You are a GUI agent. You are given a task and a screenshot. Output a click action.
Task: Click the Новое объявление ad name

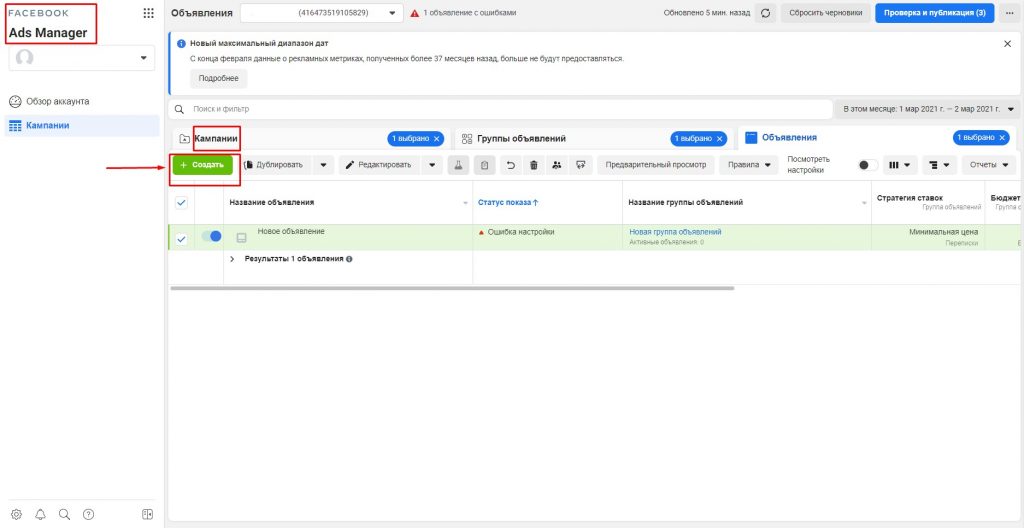point(291,231)
